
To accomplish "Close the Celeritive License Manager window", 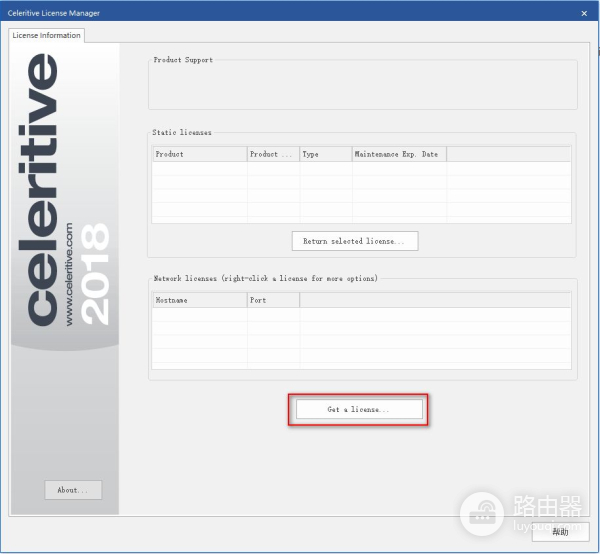I will (x=583, y=12).
